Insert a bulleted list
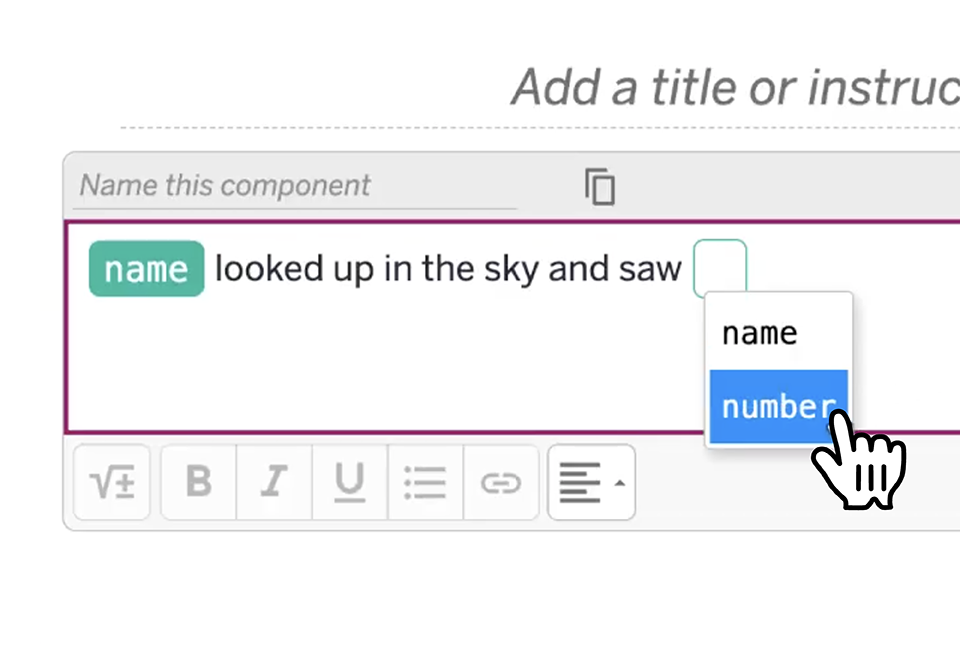This screenshot has height=650, width=960. click(x=425, y=483)
